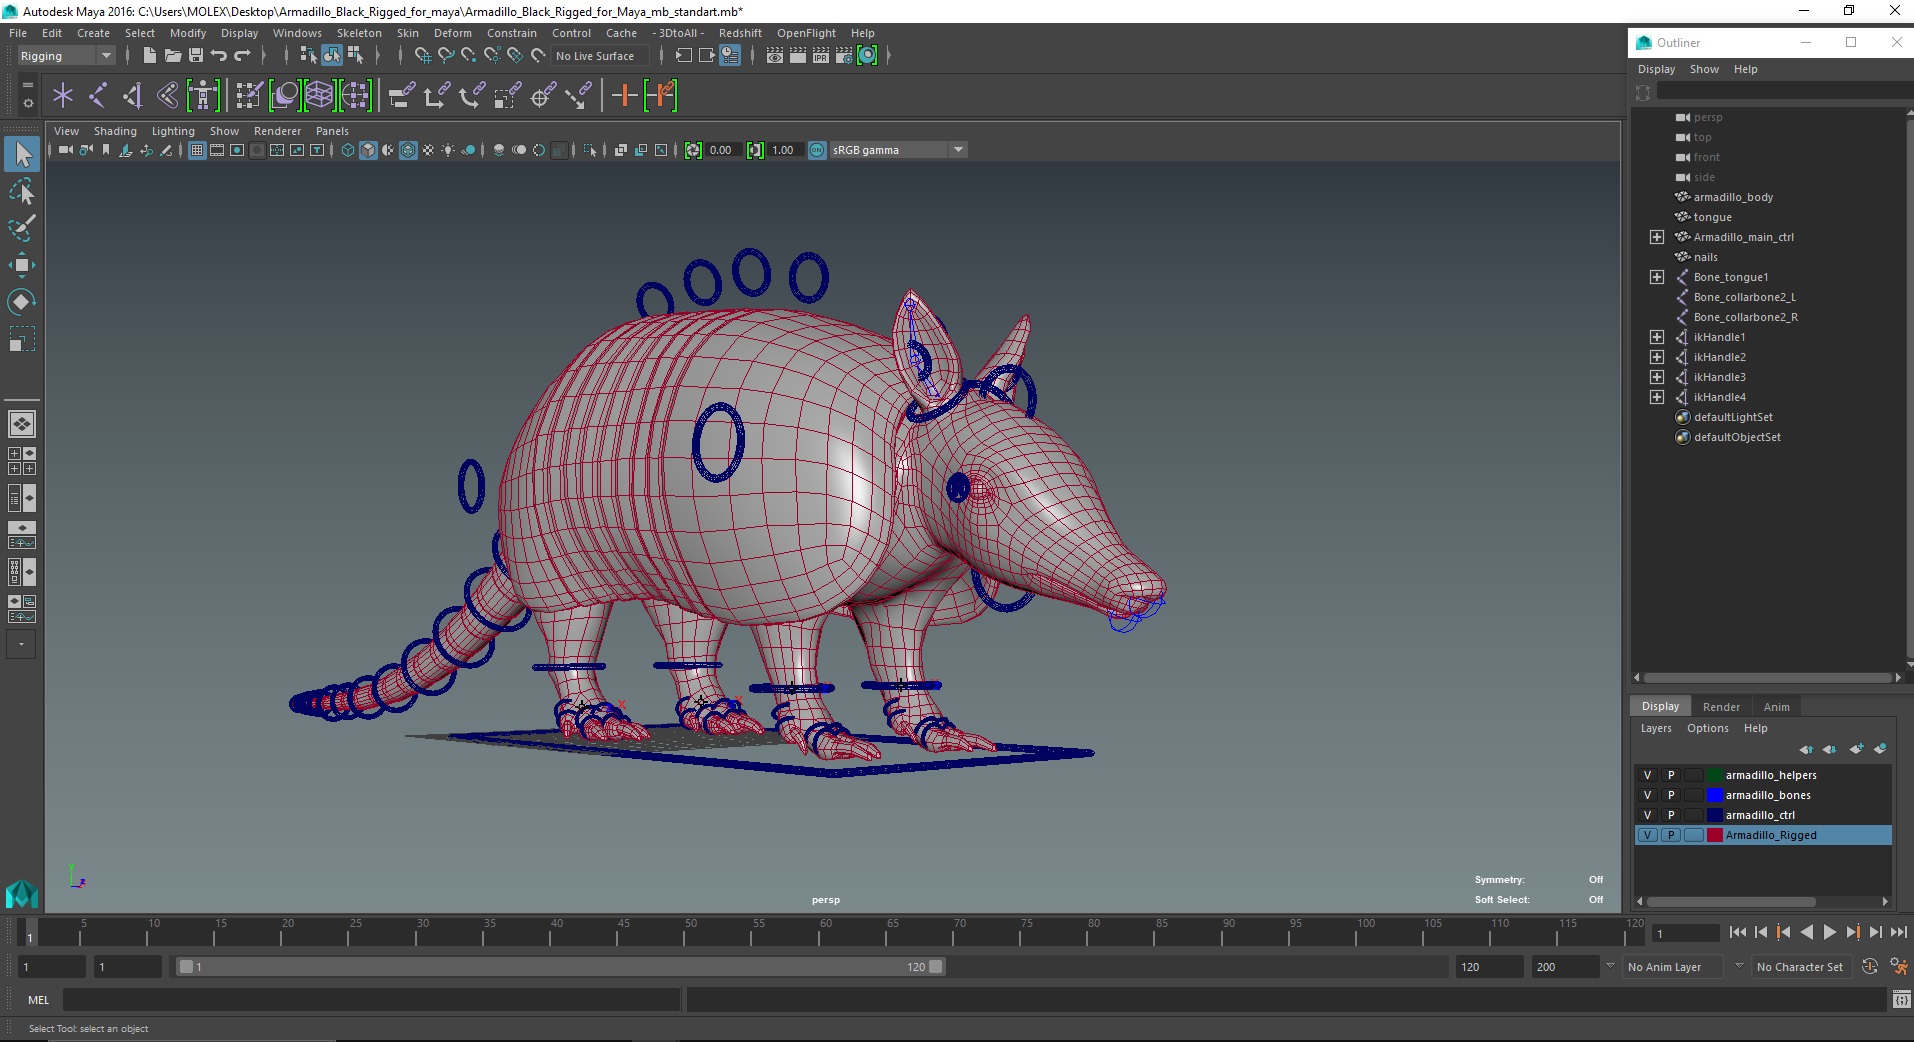Open color of armadillo_helpers layer swatch
1914x1042 pixels.
click(1715, 775)
